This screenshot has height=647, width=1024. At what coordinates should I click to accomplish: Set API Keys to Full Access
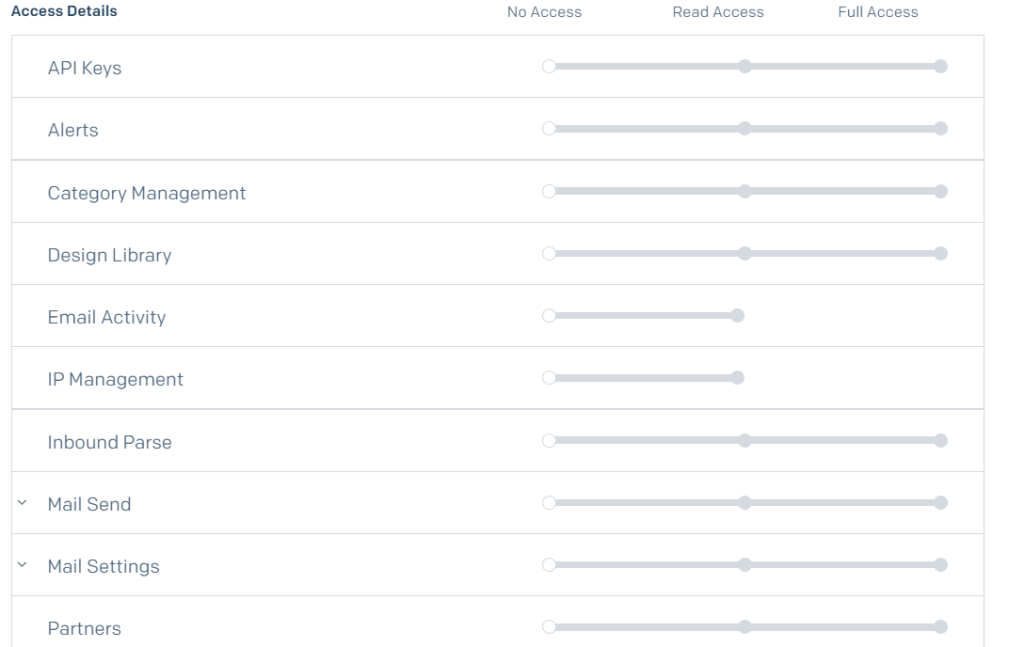(940, 67)
